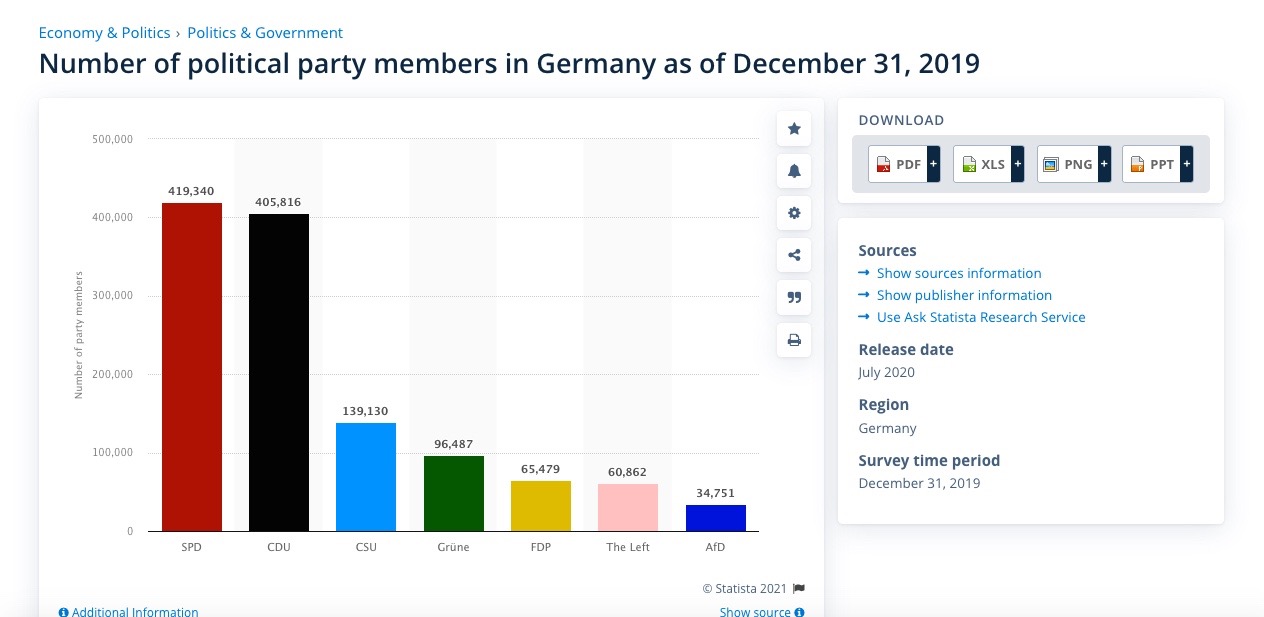Click the star favorite icon
The height and width of the screenshot is (617, 1264).
click(794, 129)
